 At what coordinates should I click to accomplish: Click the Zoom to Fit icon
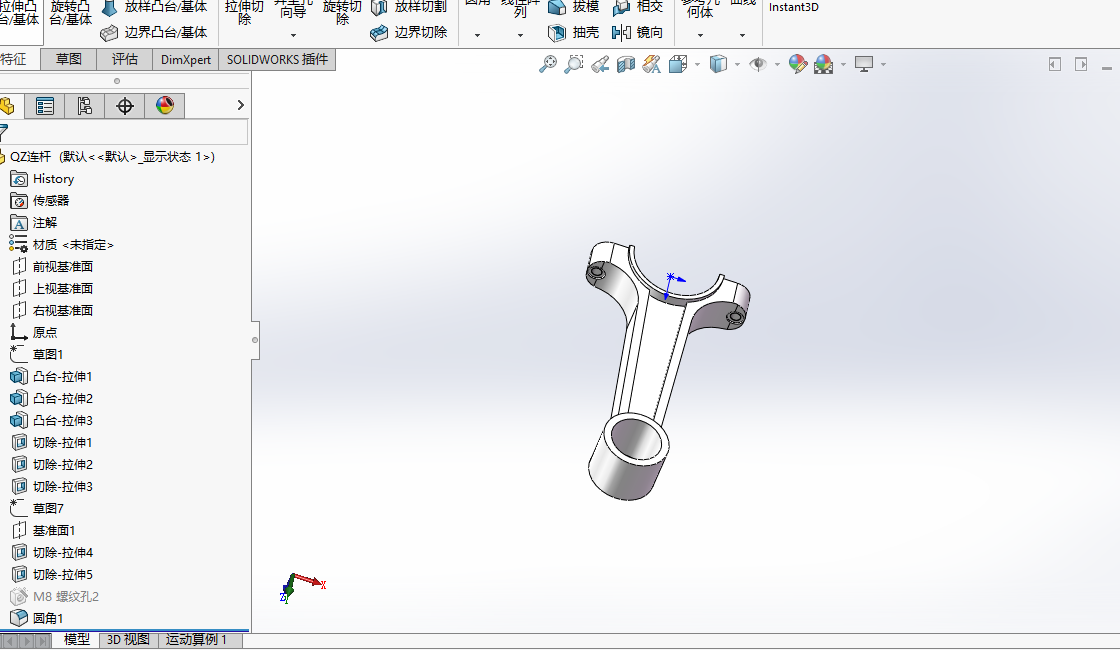click(548, 63)
